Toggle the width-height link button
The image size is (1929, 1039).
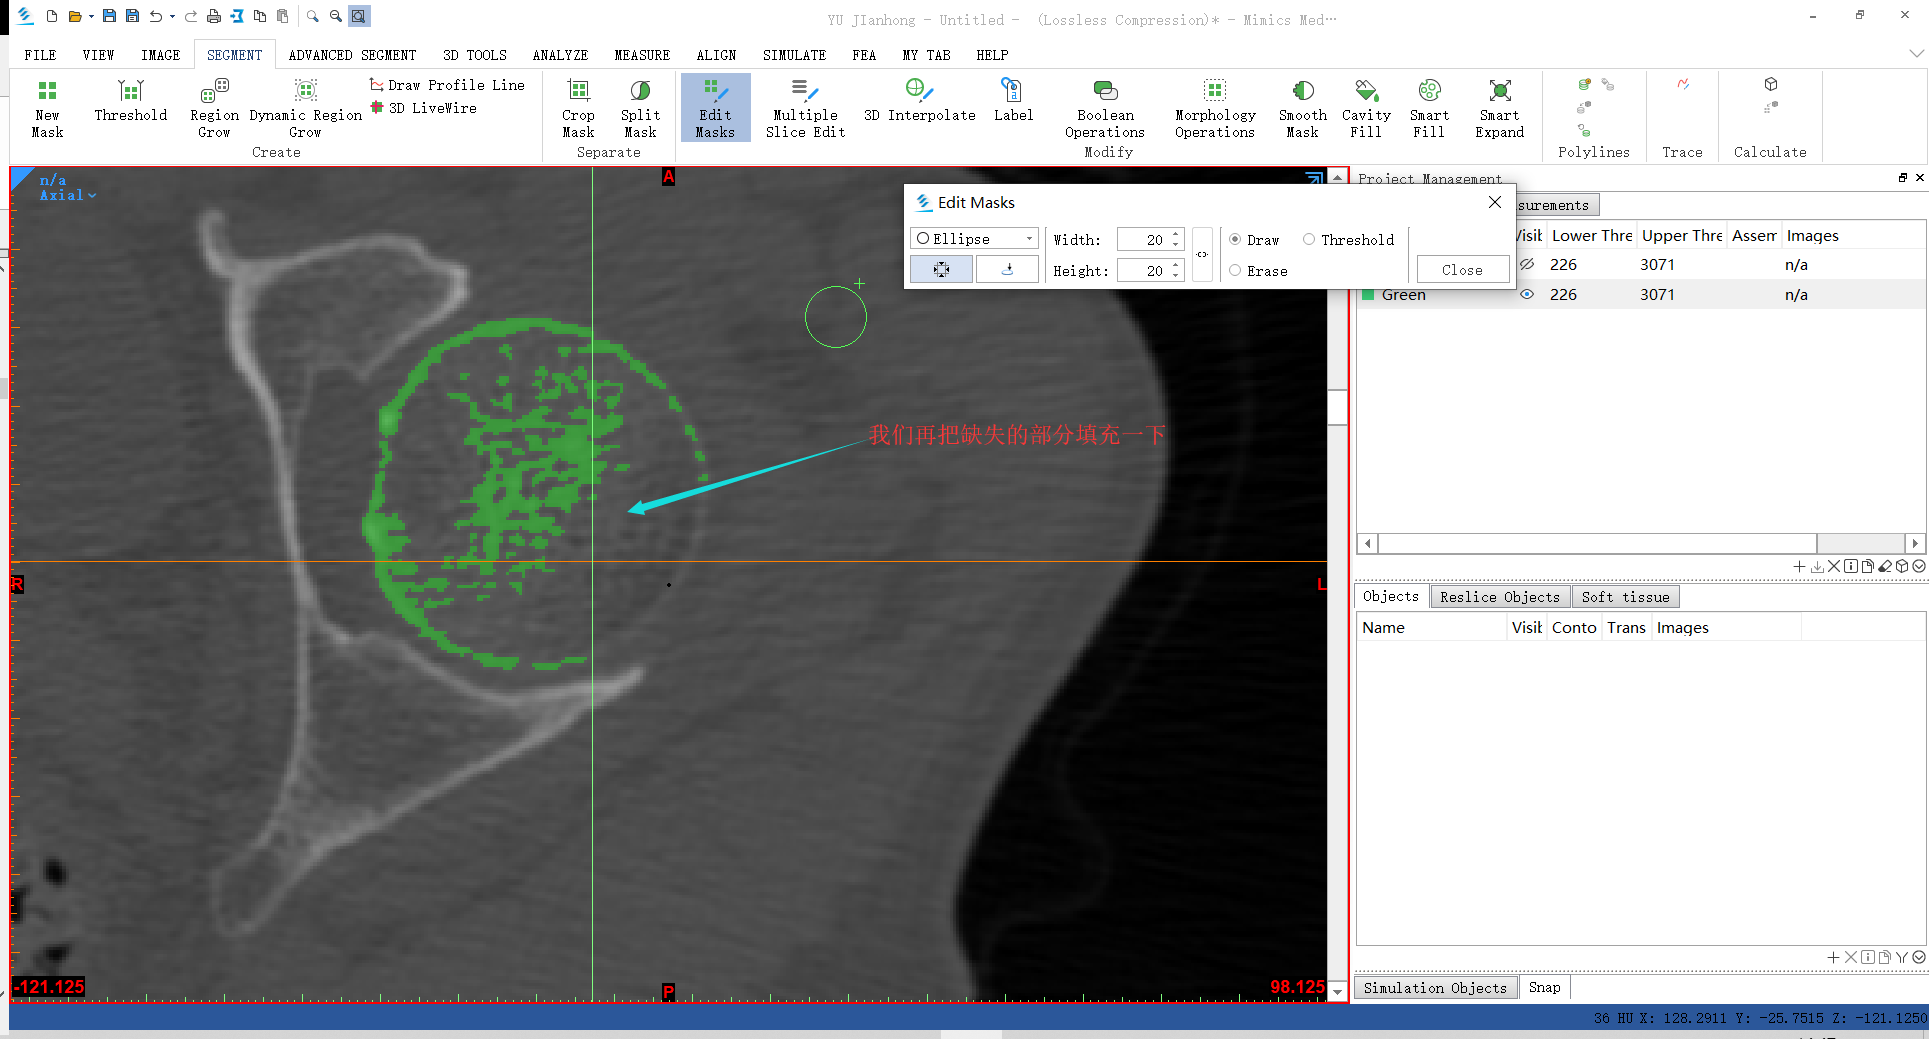click(x=1202, y=255)
